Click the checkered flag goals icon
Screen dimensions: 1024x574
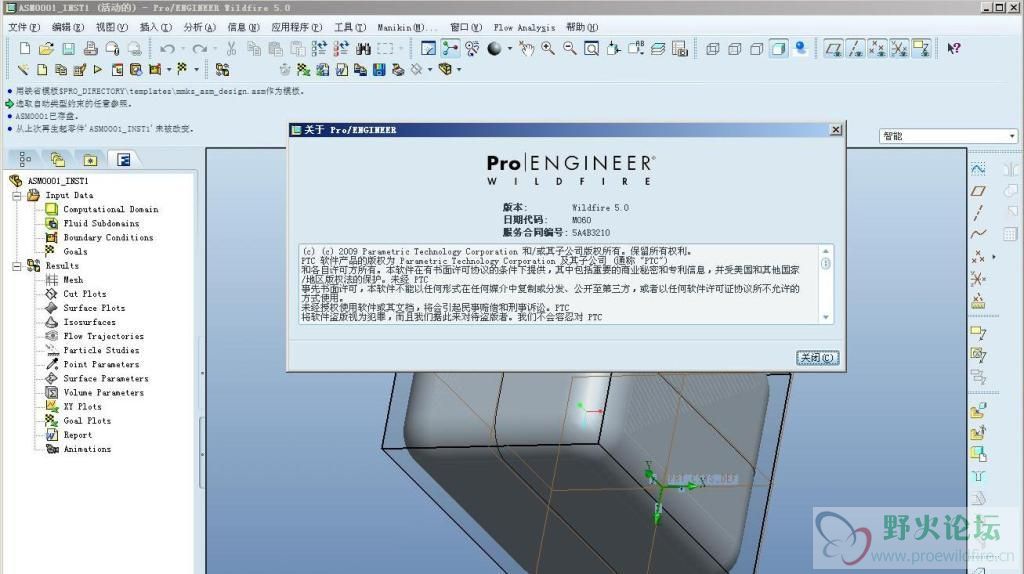pos(182,69)
